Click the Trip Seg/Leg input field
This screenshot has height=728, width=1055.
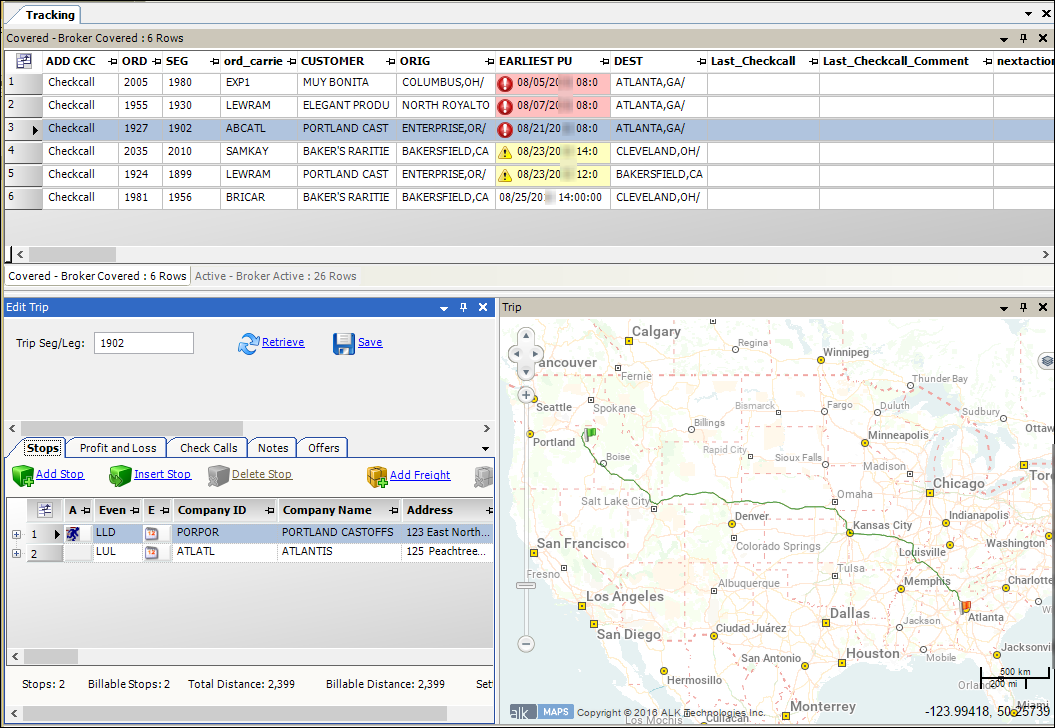tap(143, 343)
